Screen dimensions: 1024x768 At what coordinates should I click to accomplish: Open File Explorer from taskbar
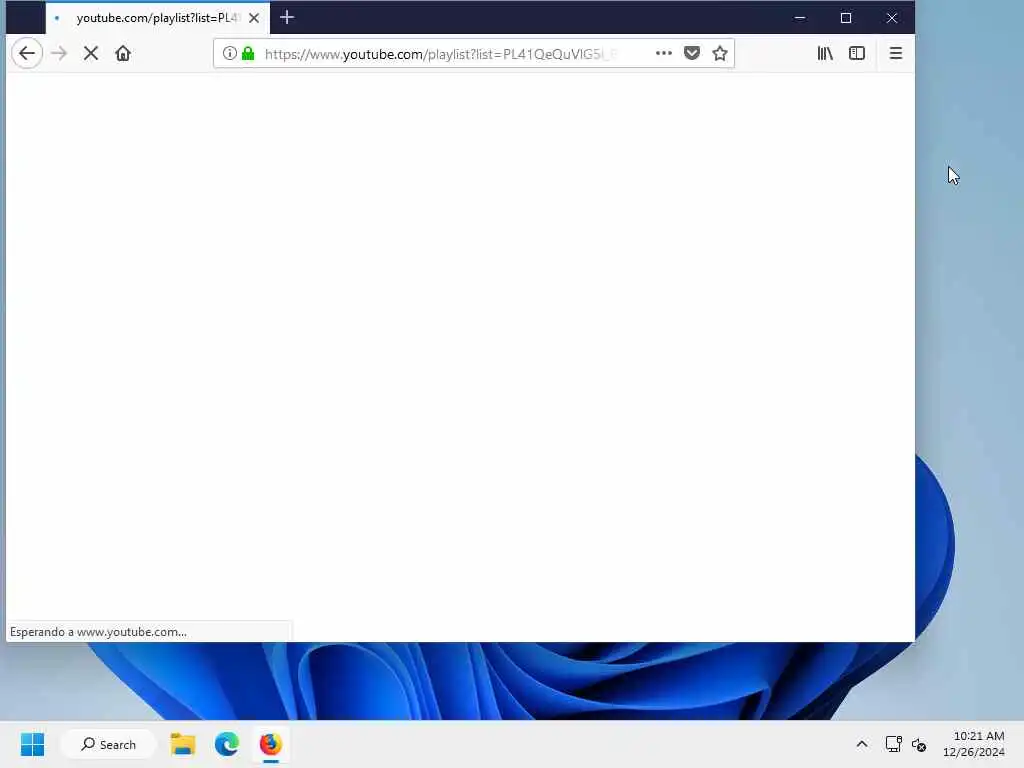183,744
